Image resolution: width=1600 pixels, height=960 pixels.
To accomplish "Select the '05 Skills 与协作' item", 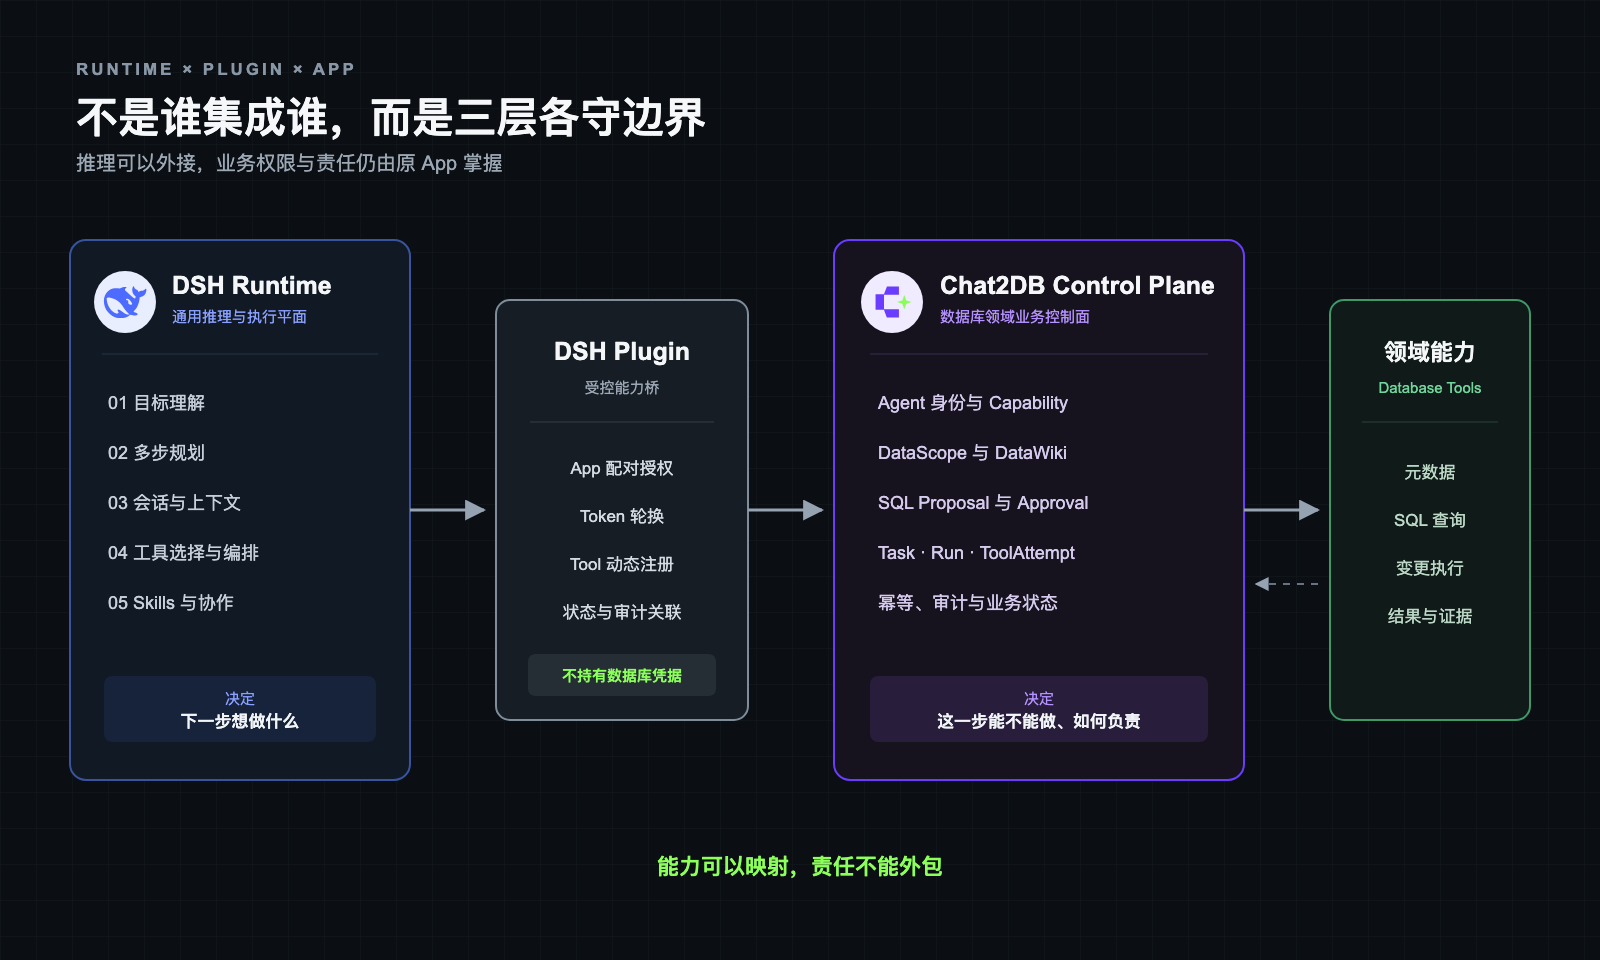I will 170,603.
